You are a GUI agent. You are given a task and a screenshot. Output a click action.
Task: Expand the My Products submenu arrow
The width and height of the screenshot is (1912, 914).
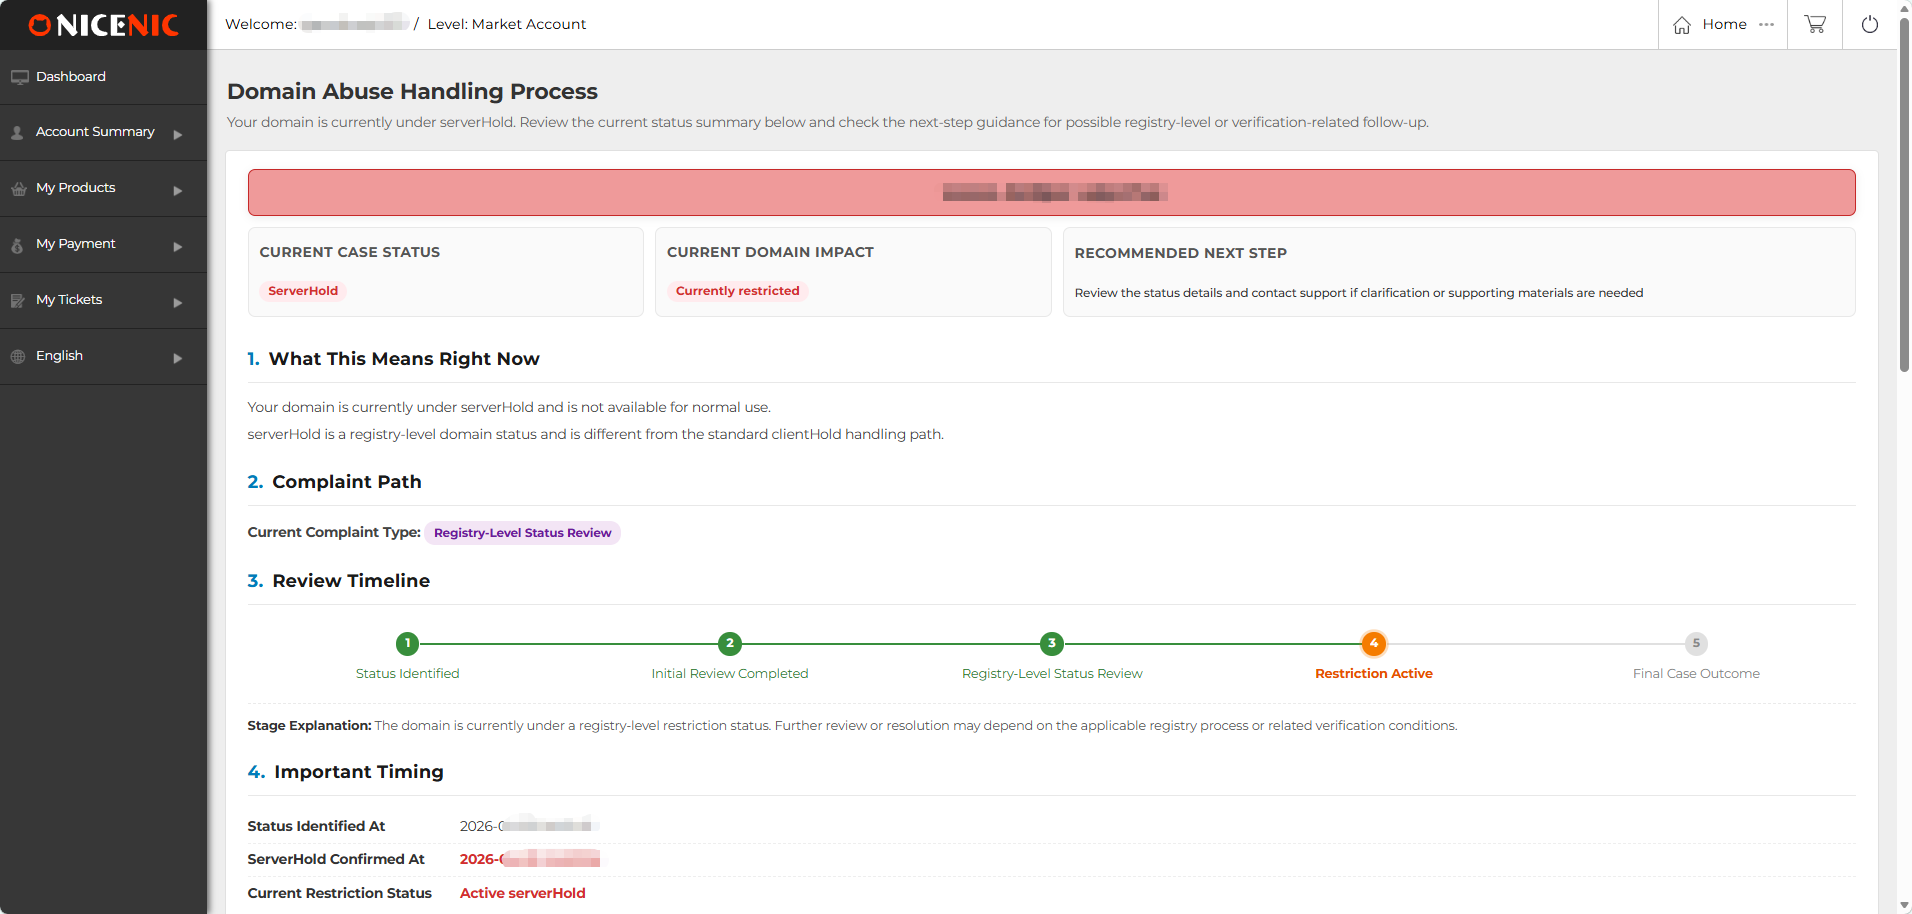tap(178, 190)
